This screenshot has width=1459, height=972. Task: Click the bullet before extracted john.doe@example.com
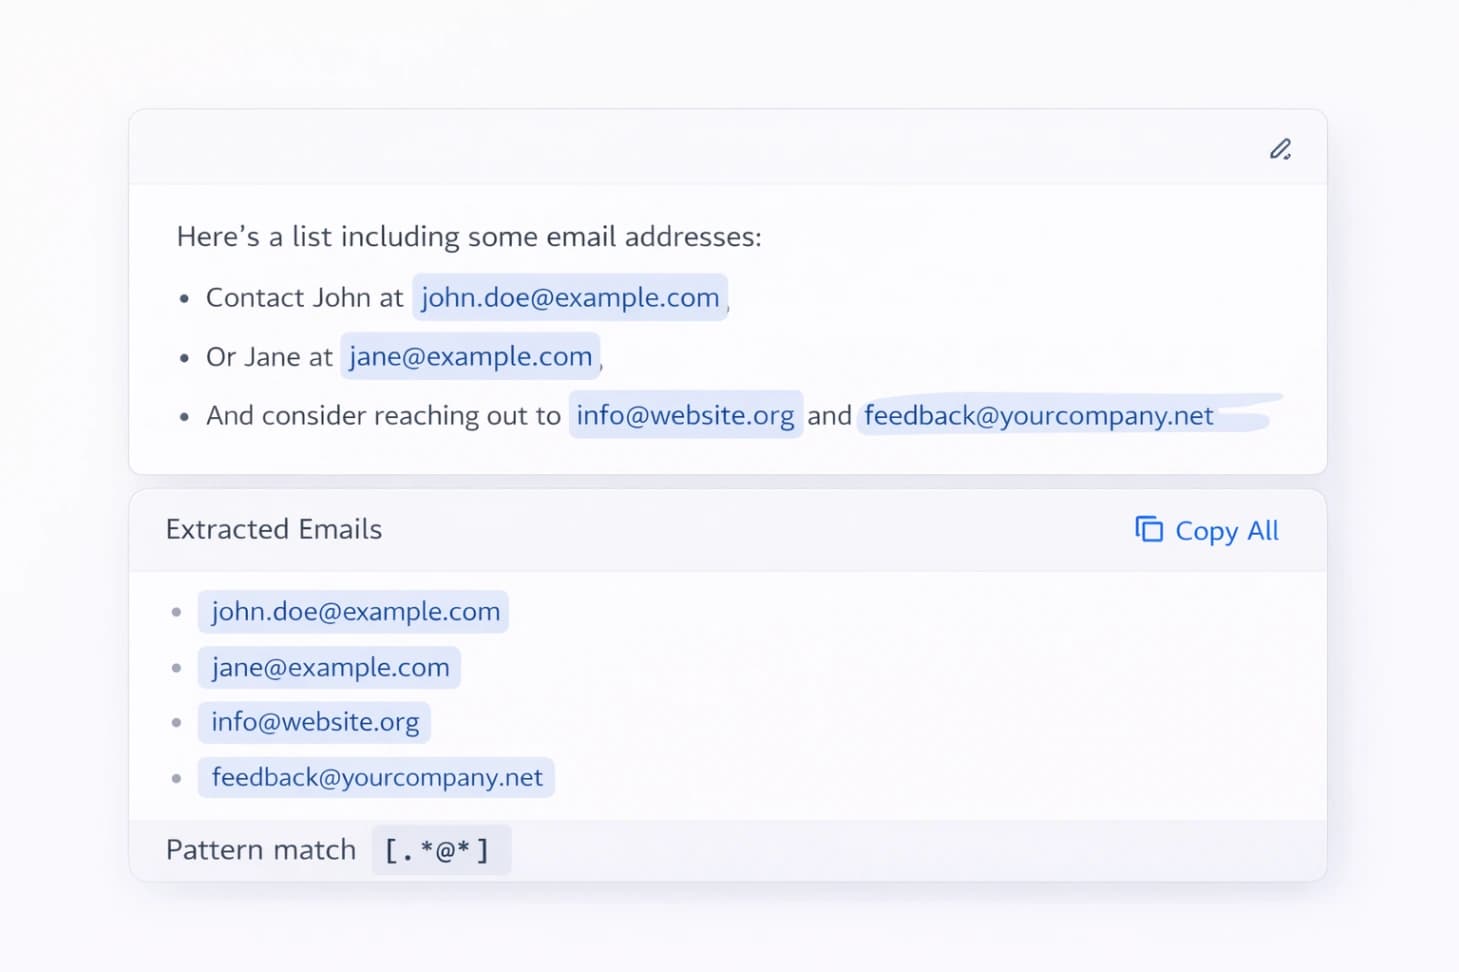pos(177,612)
